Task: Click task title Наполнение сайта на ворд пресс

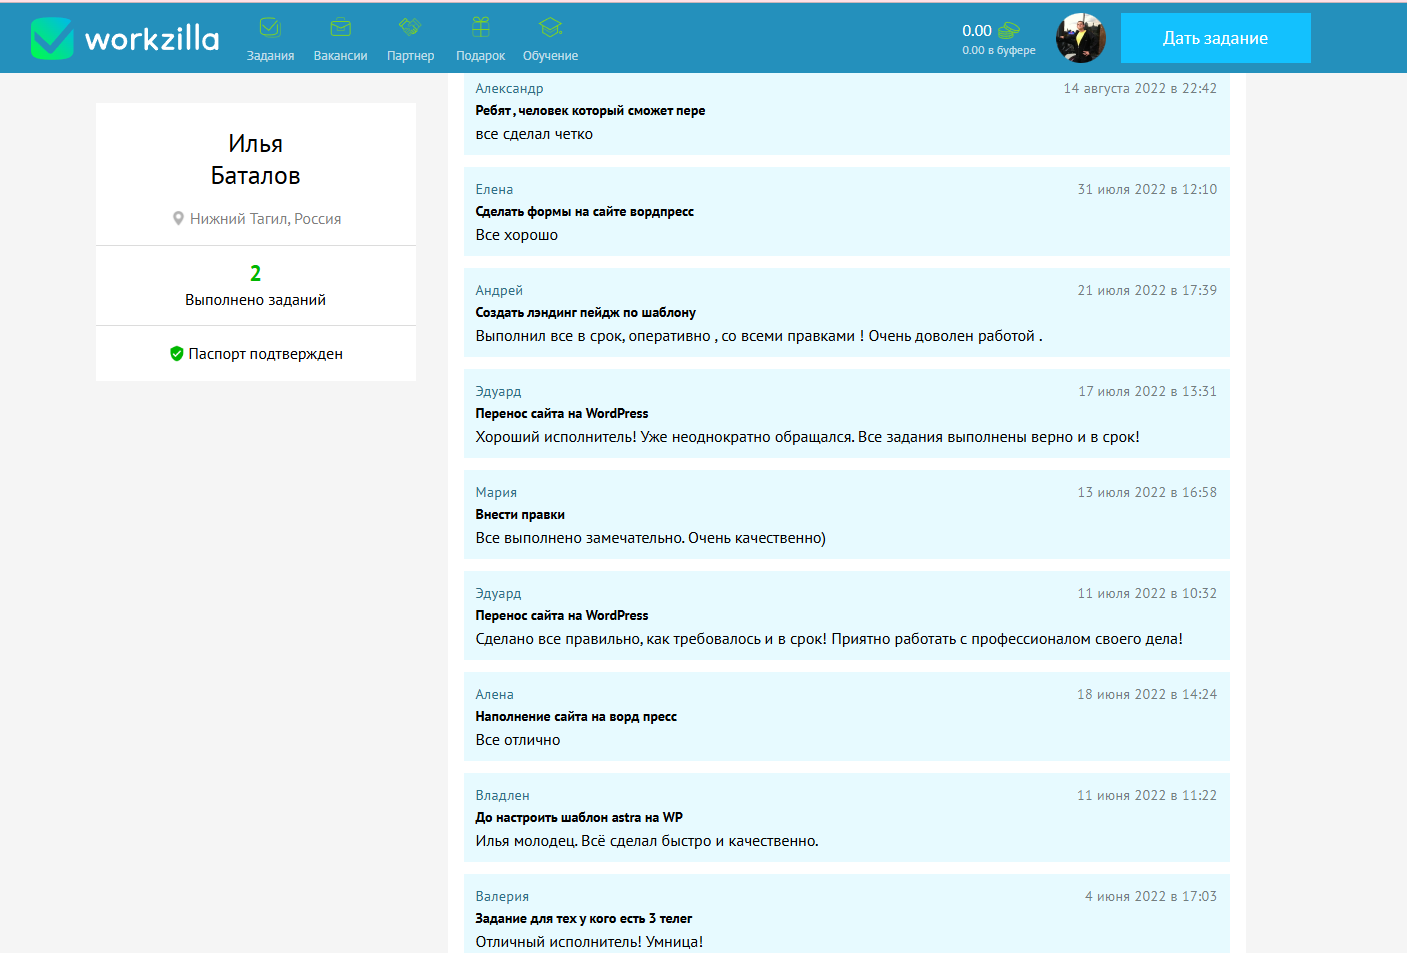Action: (x=576, y=717)
